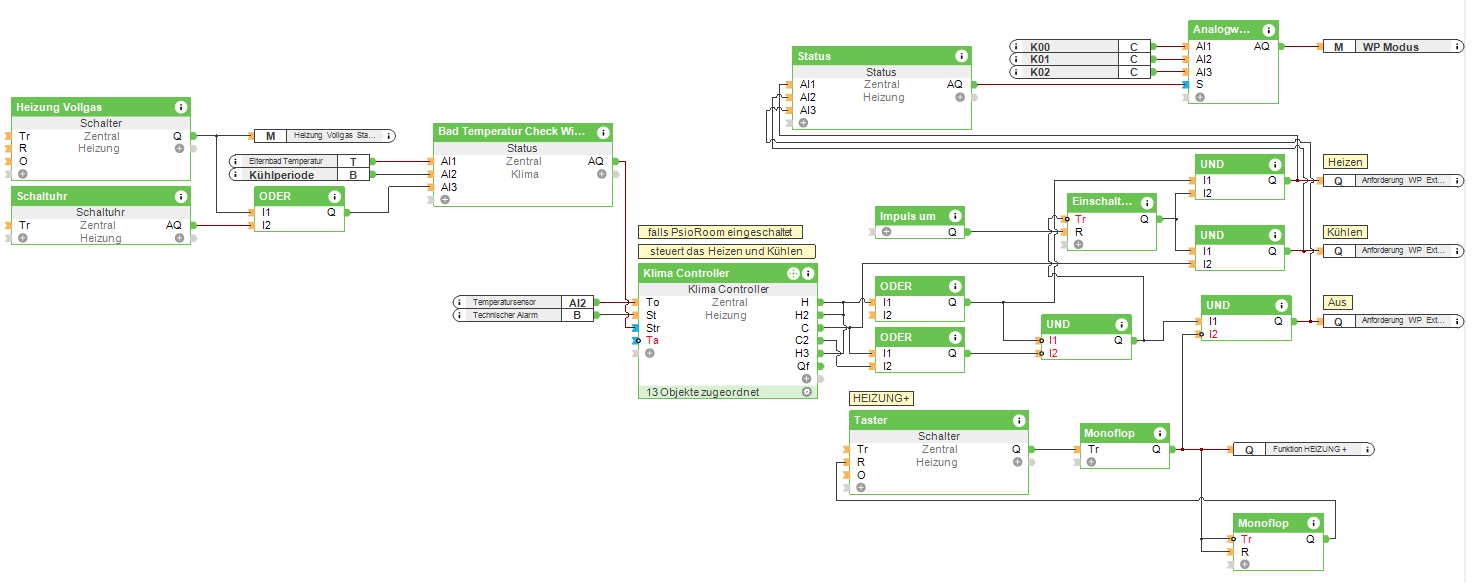Click info icon on Temperatursensor input
This screenshot has height=583, width=1481.
(x=461, y=301)
